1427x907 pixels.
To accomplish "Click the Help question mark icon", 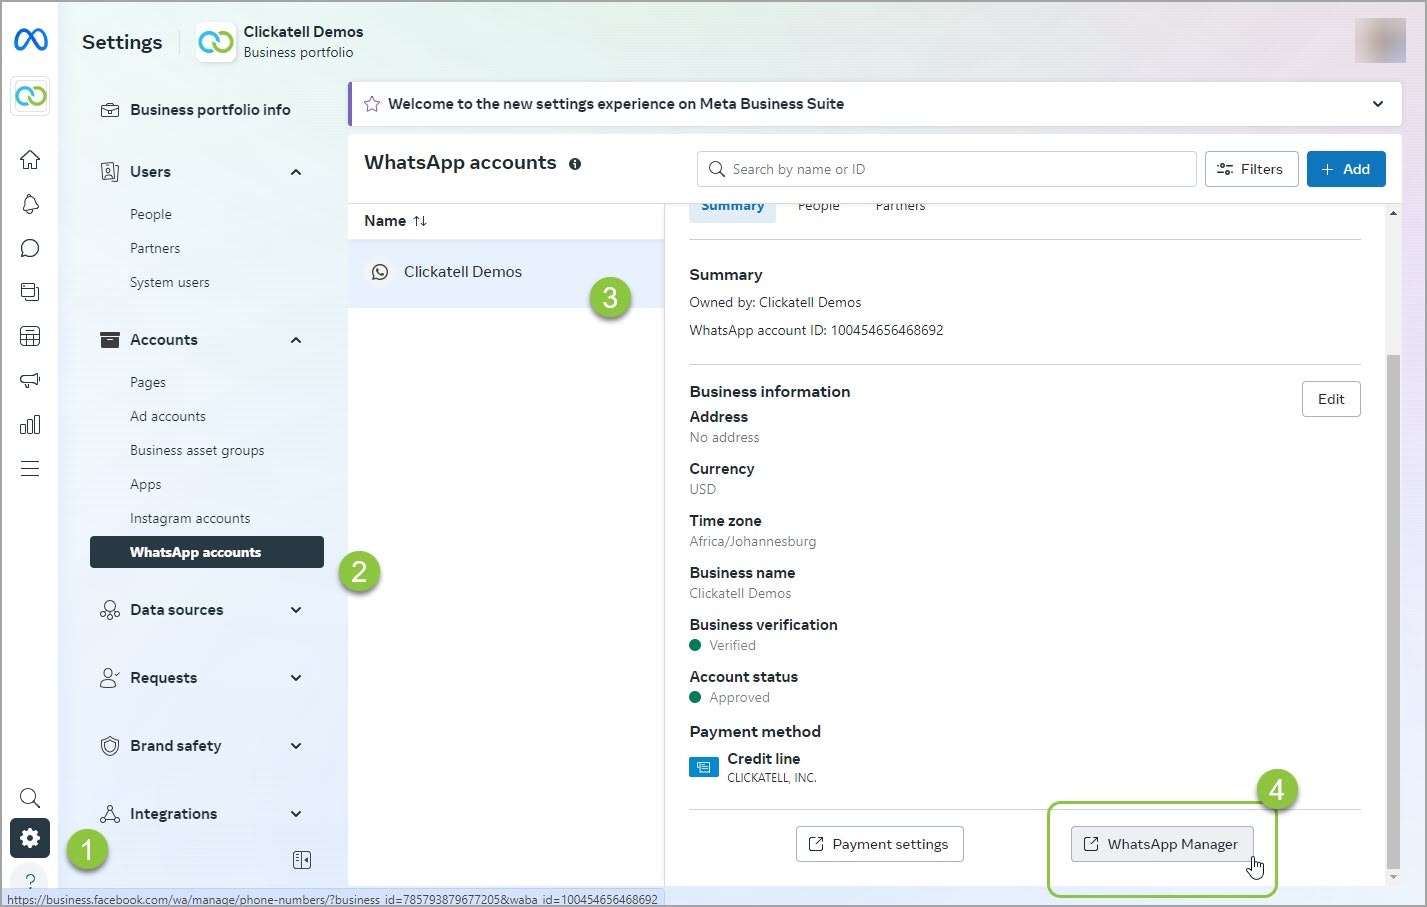I will coord(30,881).
